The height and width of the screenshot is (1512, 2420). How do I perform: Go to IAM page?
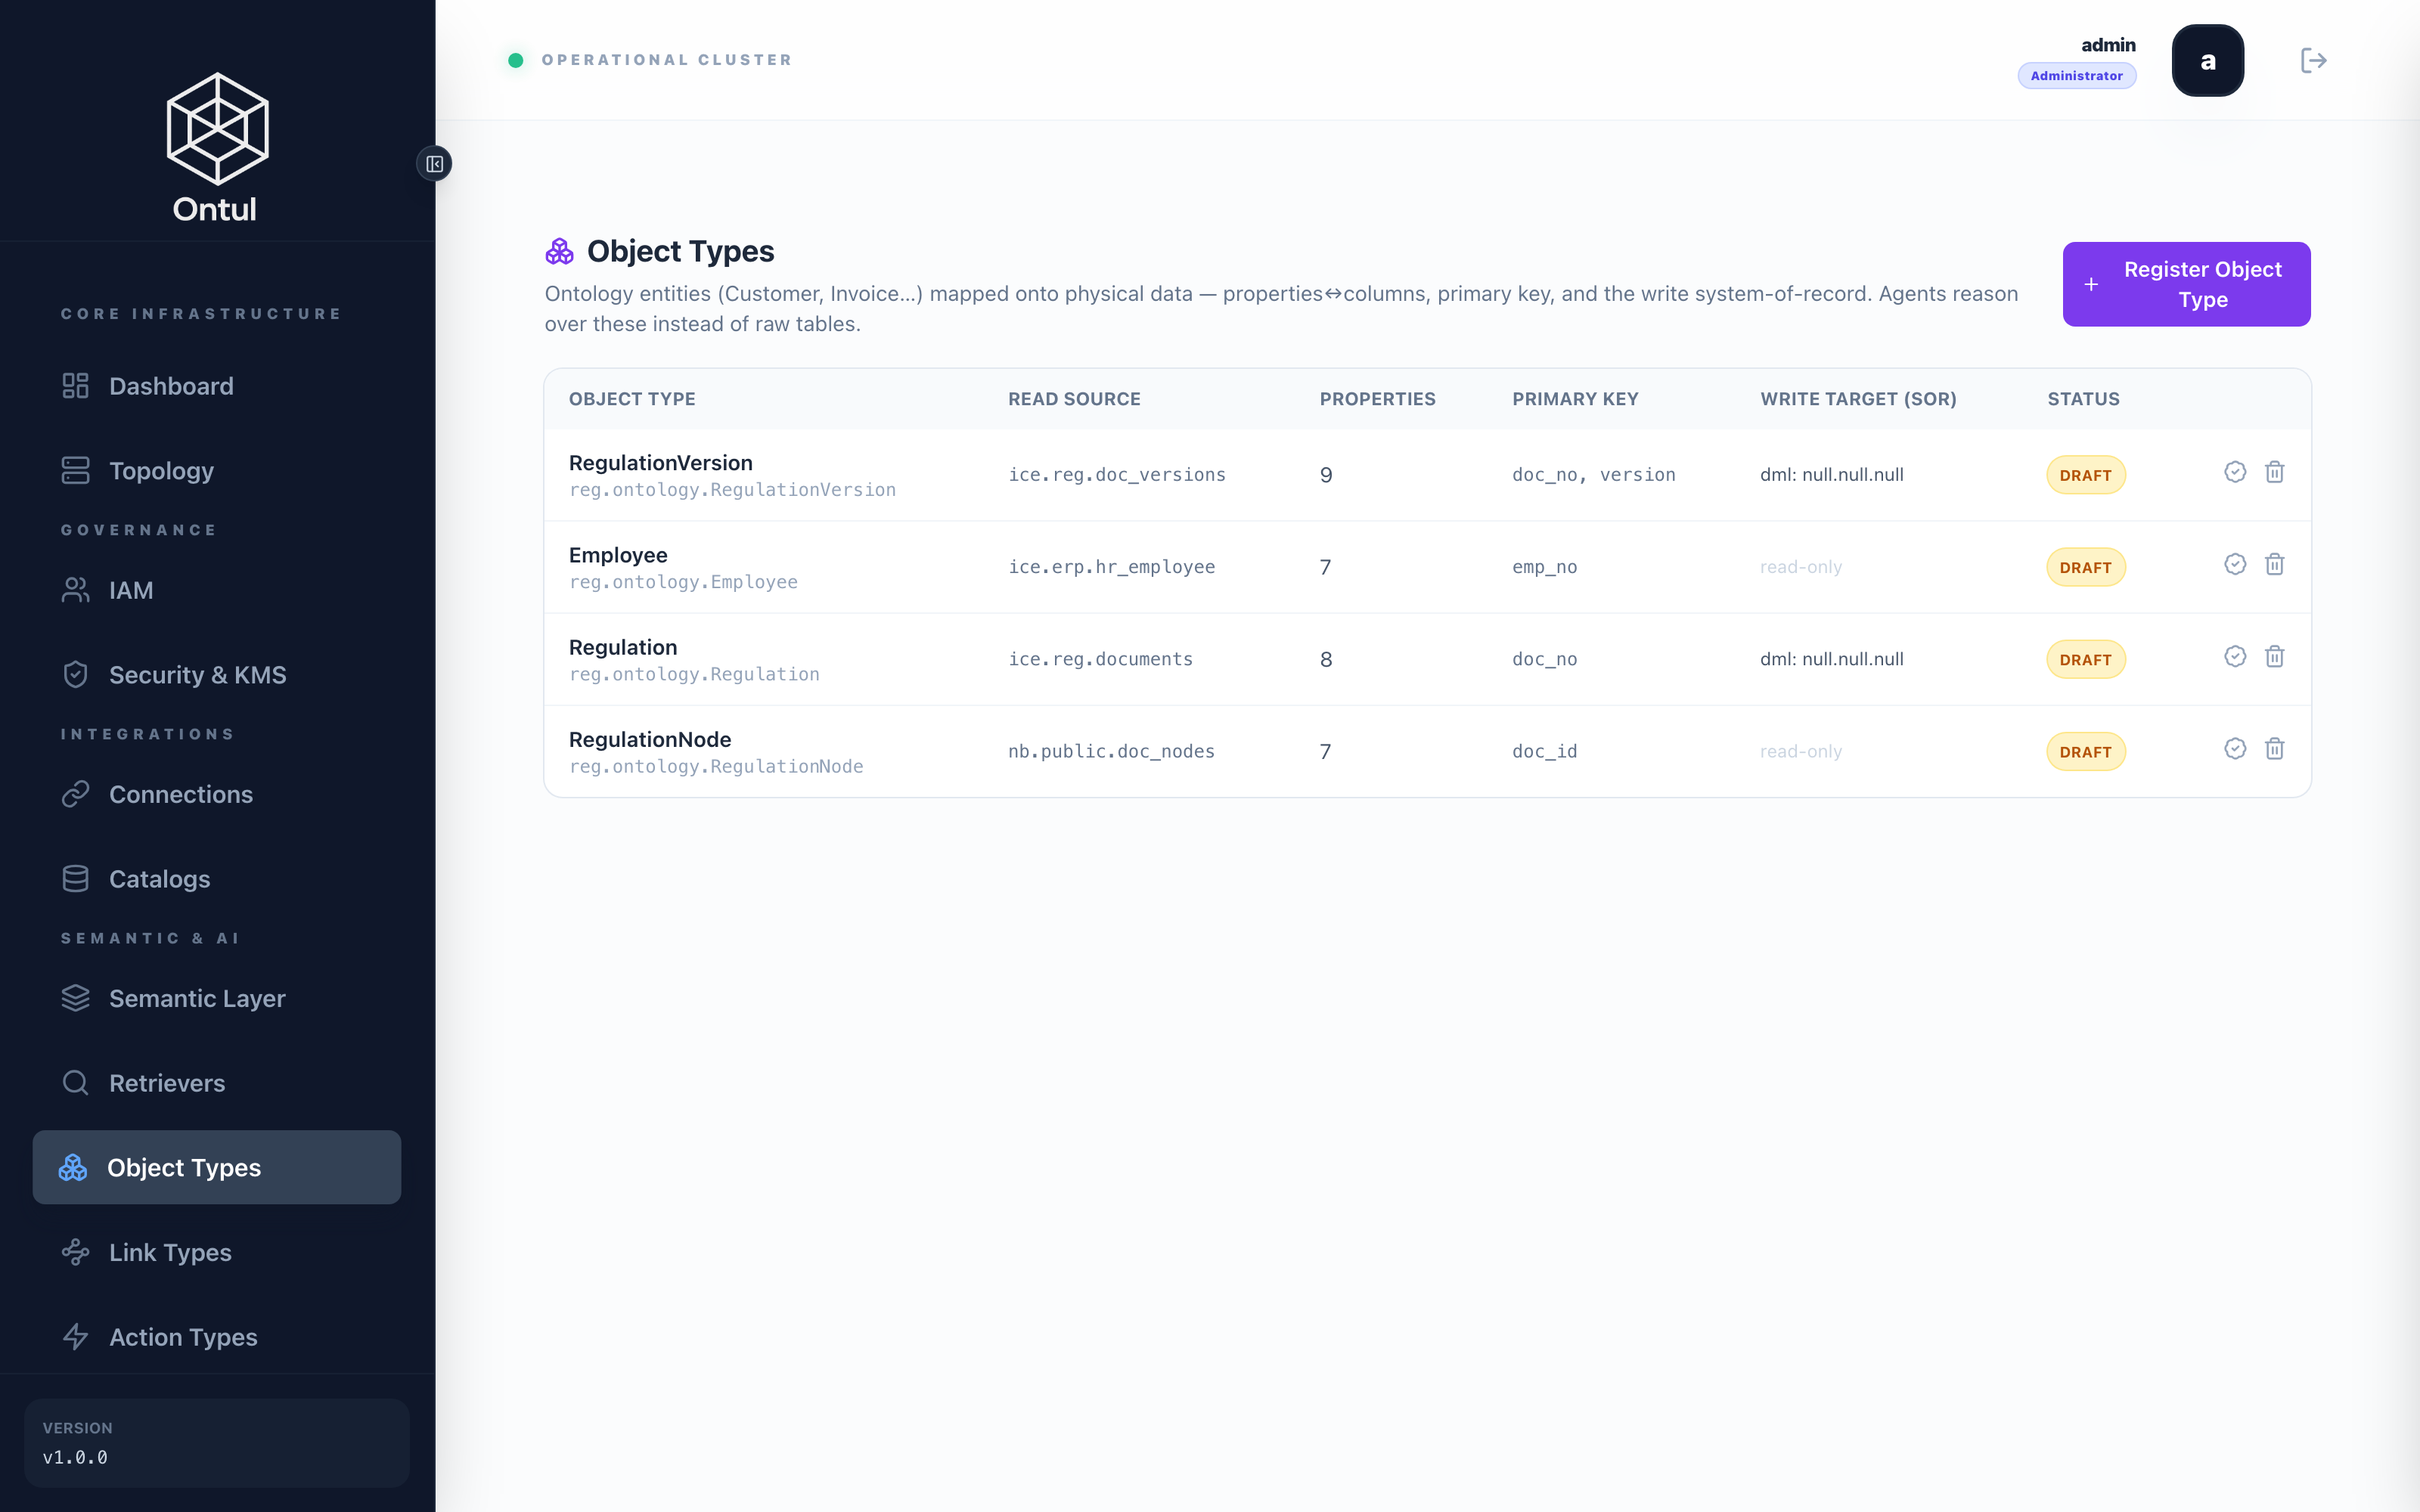point(217,590)
